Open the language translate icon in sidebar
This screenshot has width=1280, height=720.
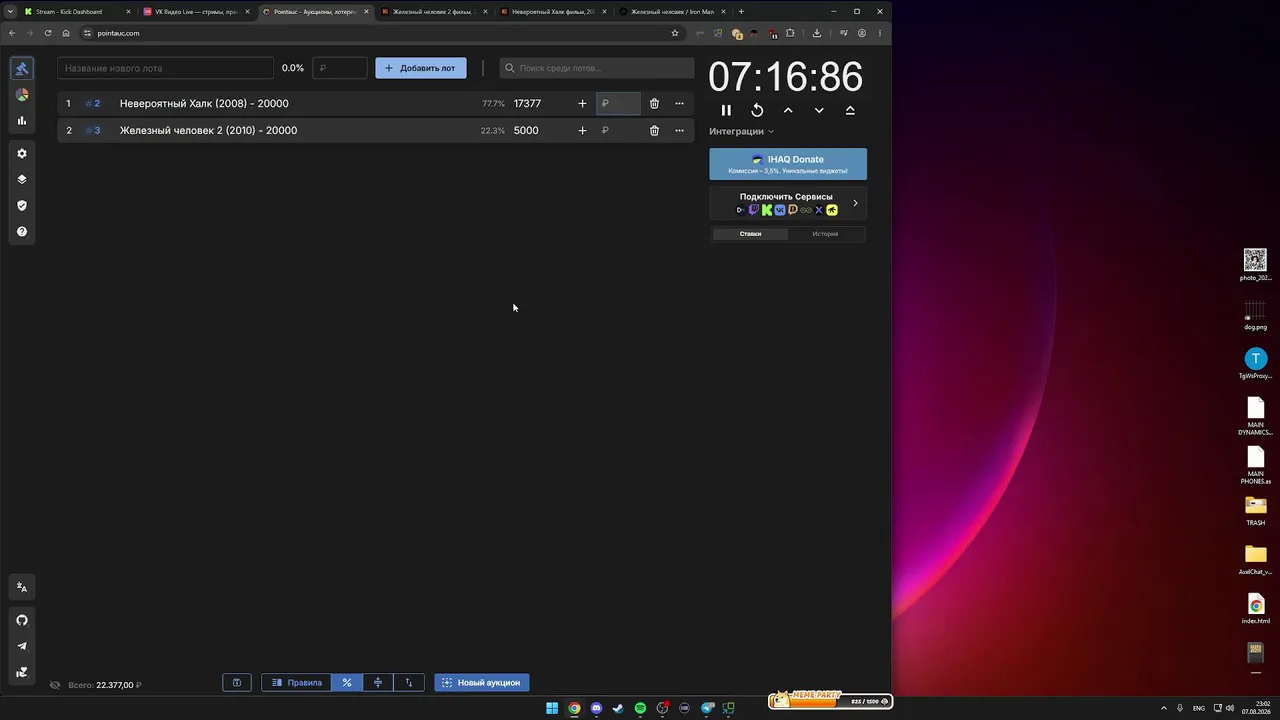(x=22, y=587)
